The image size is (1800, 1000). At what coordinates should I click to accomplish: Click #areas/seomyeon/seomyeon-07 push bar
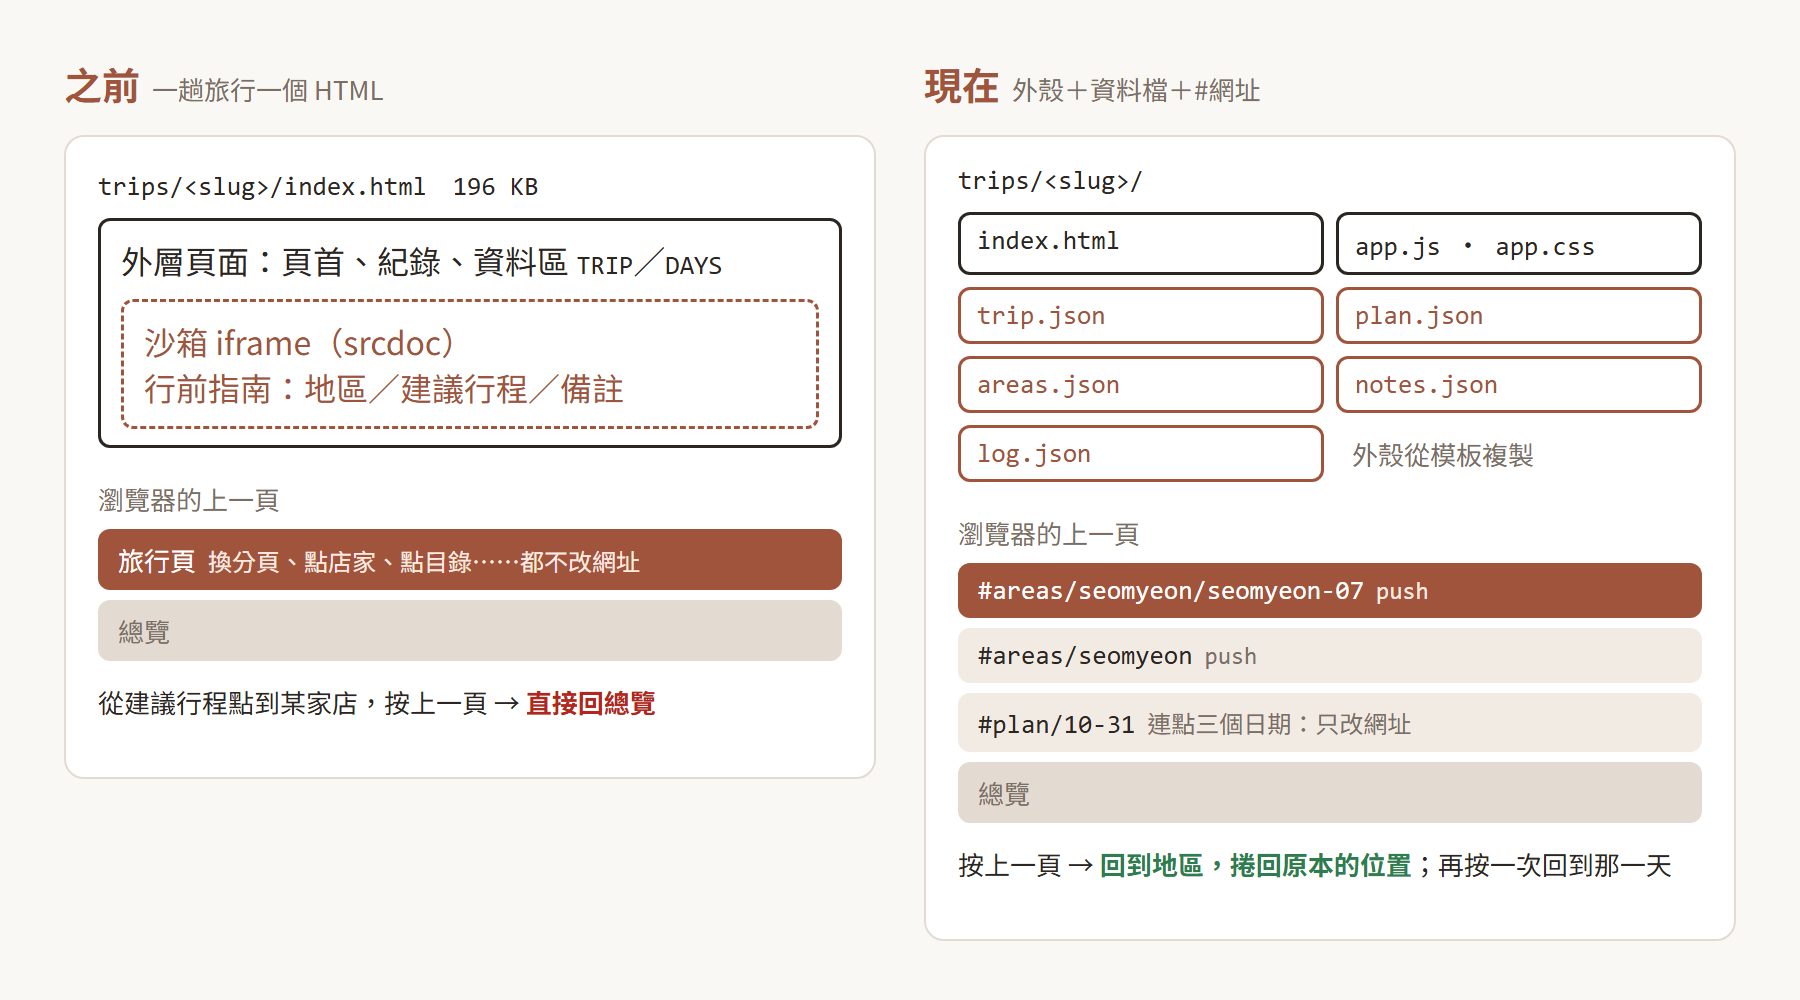pyautogui.click(x=1330, y=591)
